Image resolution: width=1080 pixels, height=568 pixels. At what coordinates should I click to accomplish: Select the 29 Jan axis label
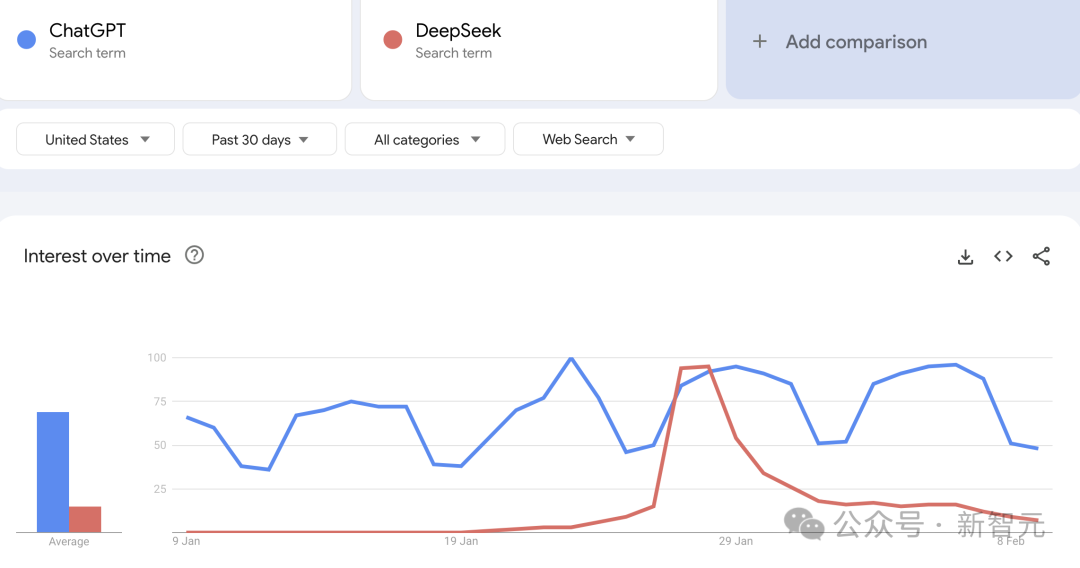[x=736, y=541]
